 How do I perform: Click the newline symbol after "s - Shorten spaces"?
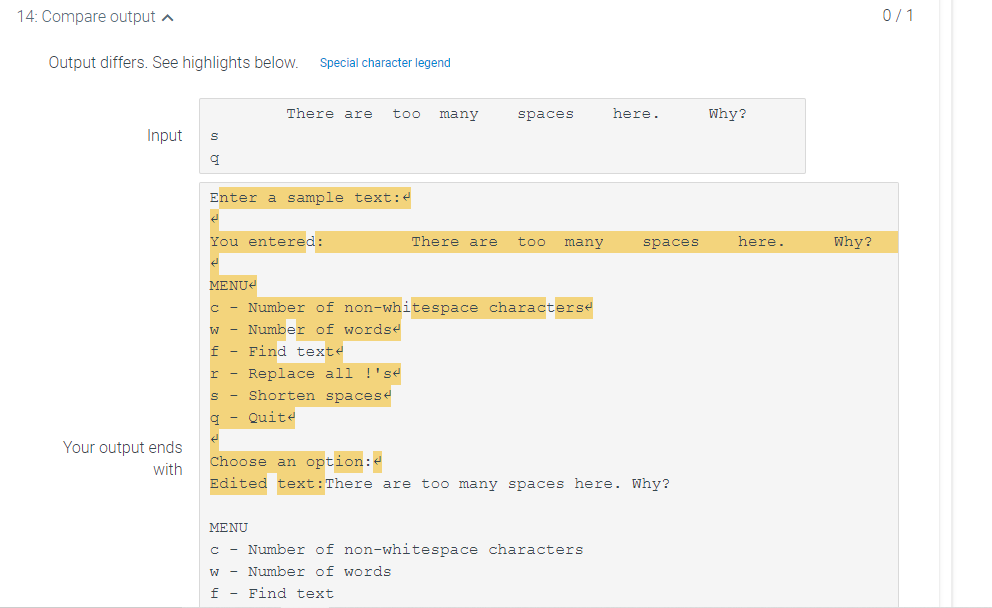click(x=385, y=395)
